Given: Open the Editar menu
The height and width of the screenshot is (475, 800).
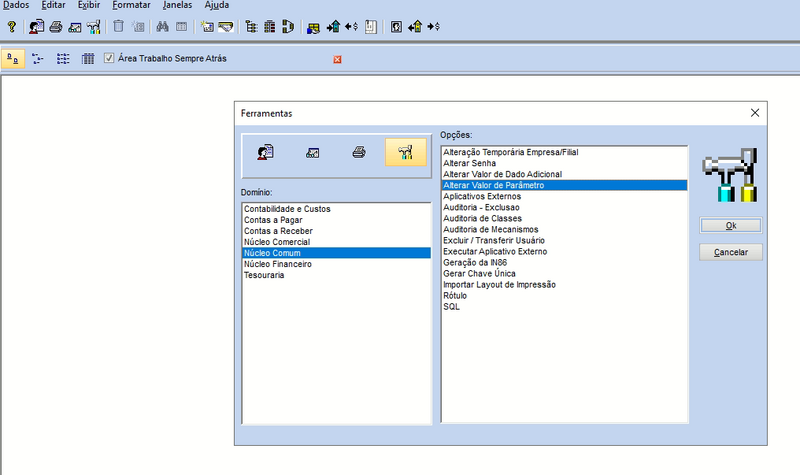Looking at the screenshot, I should coord(54,5).
